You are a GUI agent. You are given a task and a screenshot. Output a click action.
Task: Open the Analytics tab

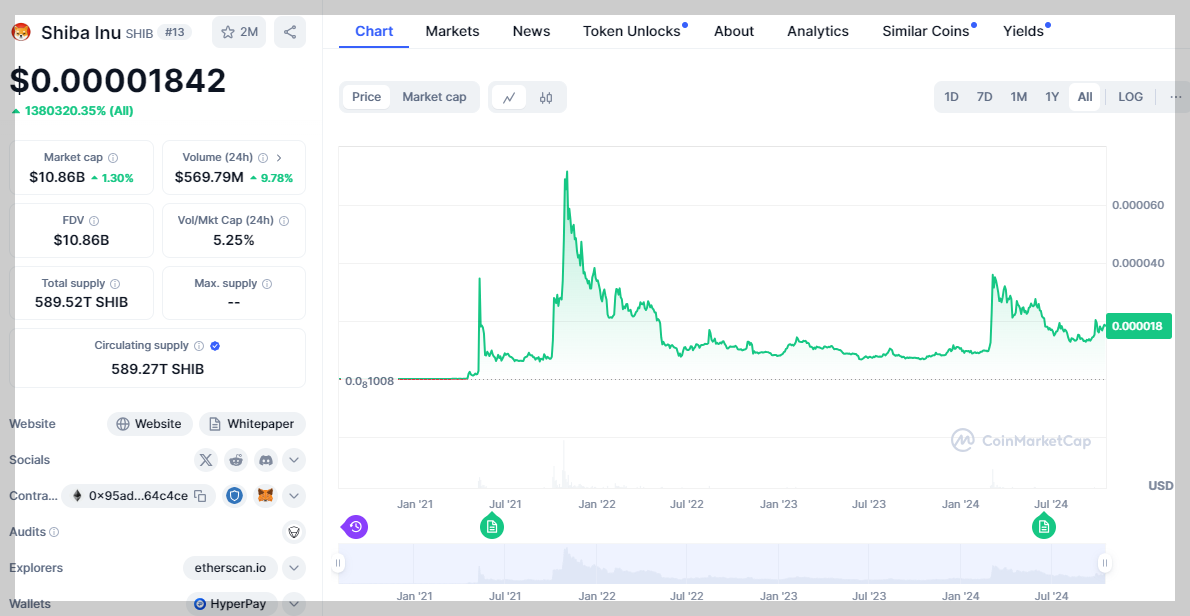tap(818, 31)
